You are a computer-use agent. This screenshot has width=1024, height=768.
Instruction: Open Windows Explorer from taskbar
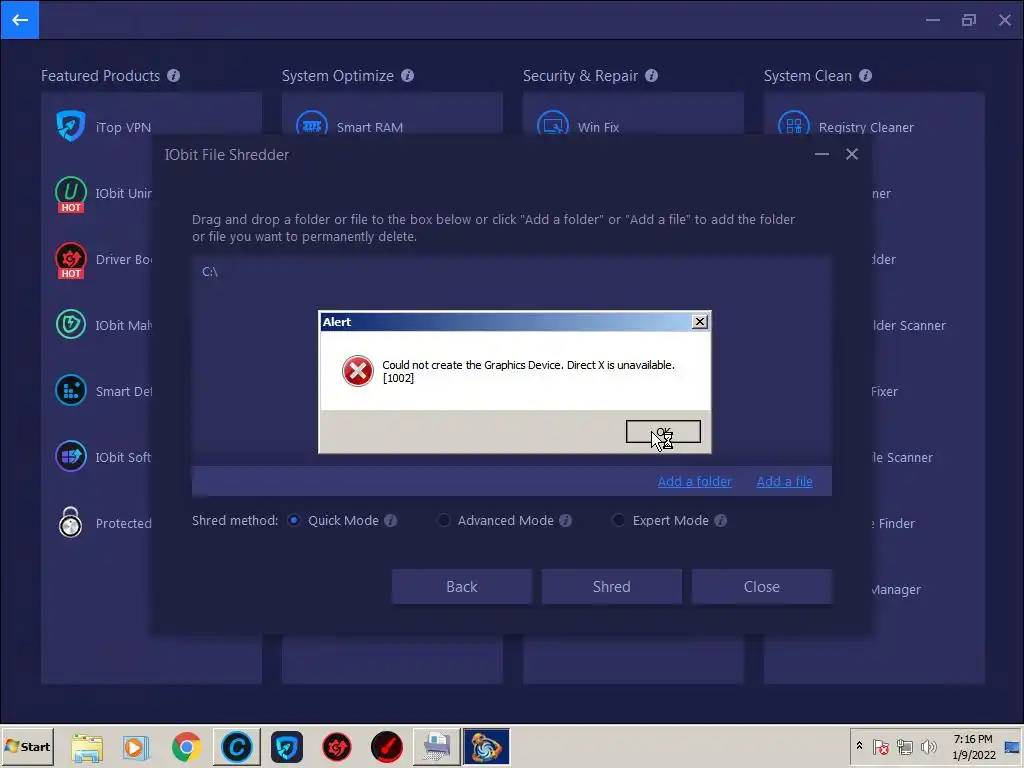coord(87,747)
